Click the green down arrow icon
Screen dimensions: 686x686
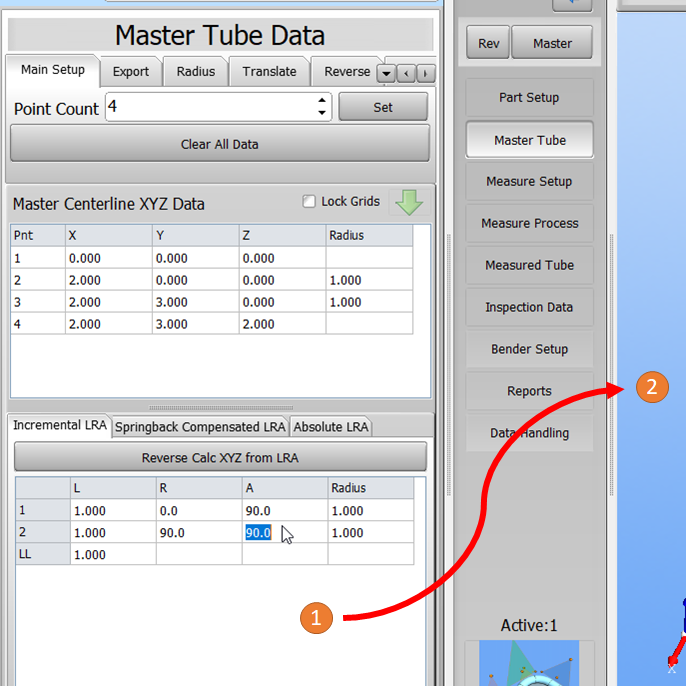409,202
